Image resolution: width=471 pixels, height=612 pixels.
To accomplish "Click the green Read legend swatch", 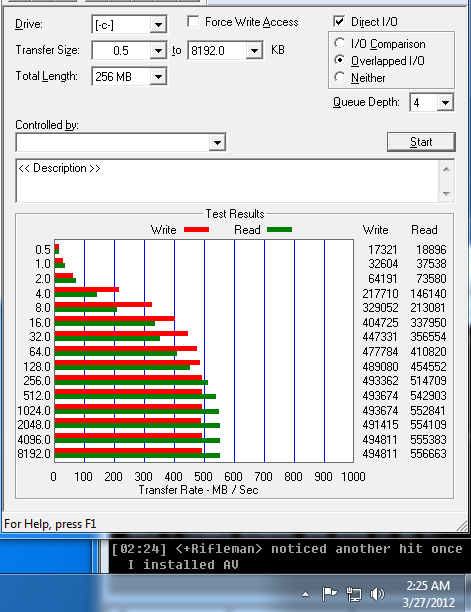I will 279,230.
